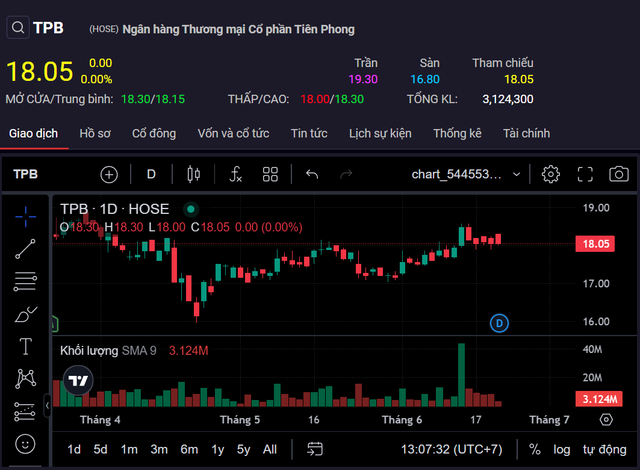
Task: Select the trend line drawing tool
Action: (x=25, y=249)
